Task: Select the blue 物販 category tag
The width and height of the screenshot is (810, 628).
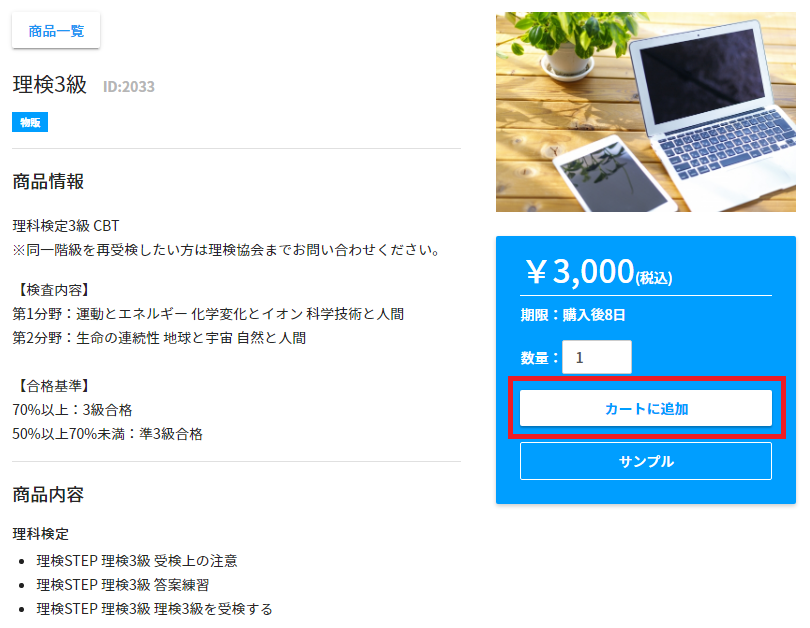Action: [30, 122]
